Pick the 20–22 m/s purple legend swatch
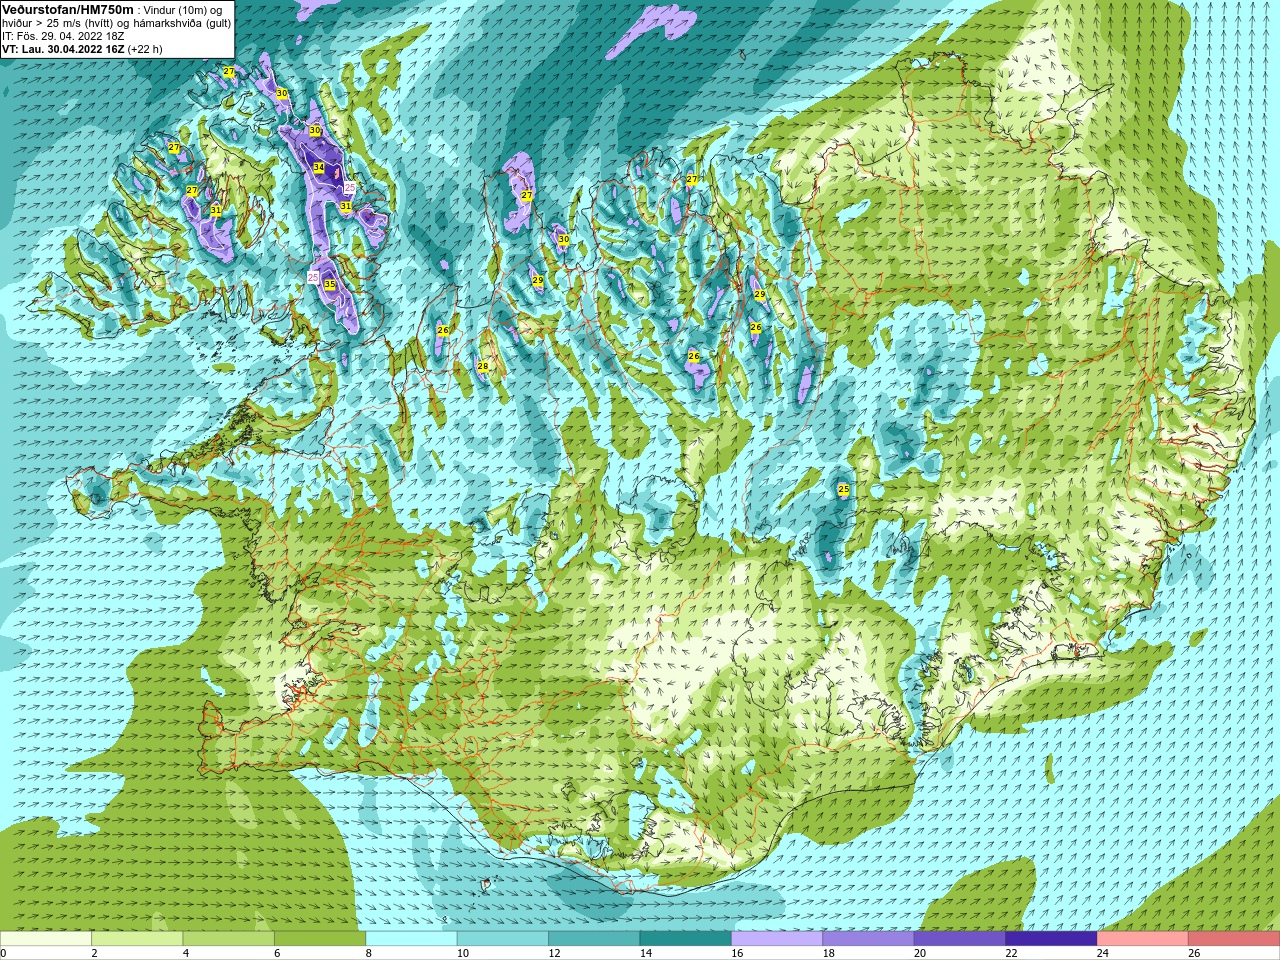The image size is (1280, 960). [x=960, y=939]
